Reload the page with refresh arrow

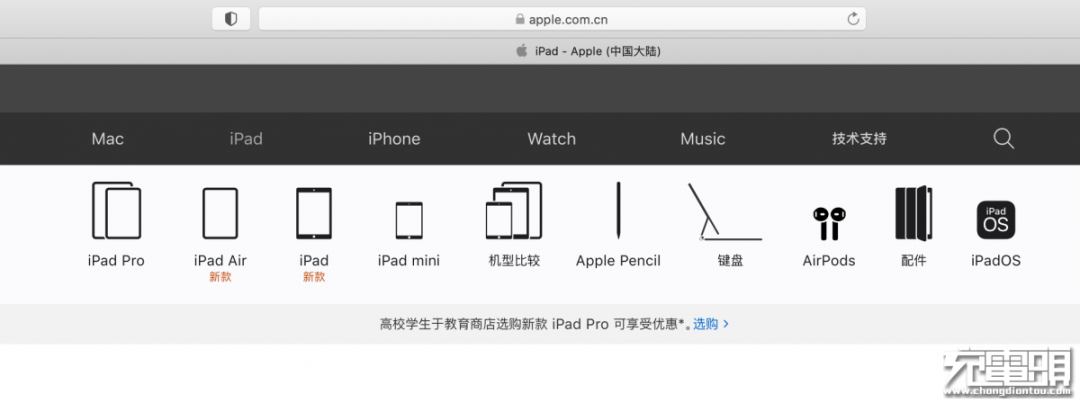click(853, 19)
